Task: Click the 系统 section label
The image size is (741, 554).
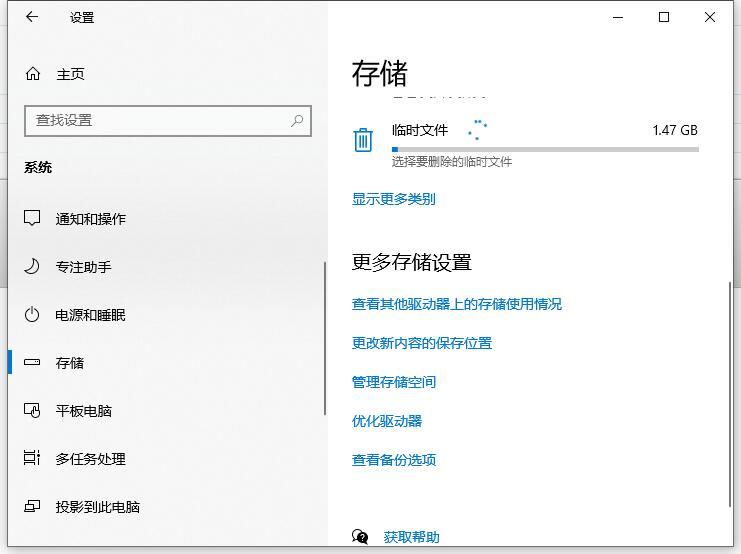Action: point(38,167)
